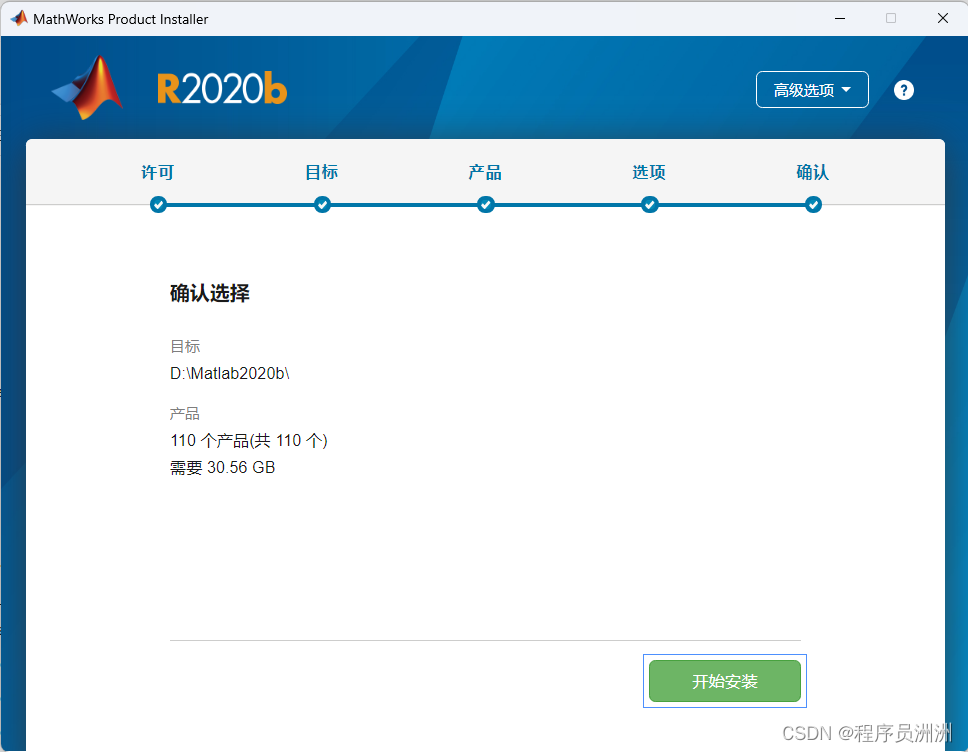Click the checkmark circle under 产品

(485, 204)
